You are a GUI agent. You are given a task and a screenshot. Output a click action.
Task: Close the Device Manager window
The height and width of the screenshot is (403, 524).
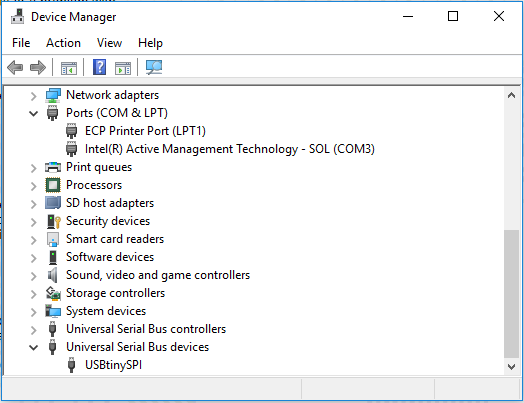[x=499, y=16]
